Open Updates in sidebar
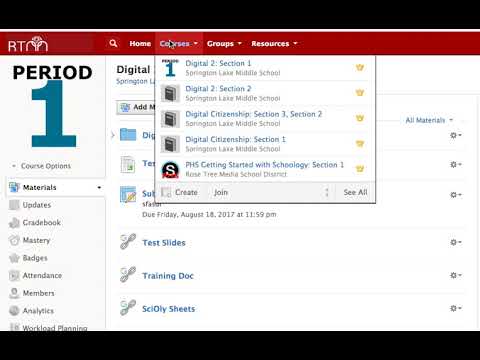 click(x=37, y=205)
